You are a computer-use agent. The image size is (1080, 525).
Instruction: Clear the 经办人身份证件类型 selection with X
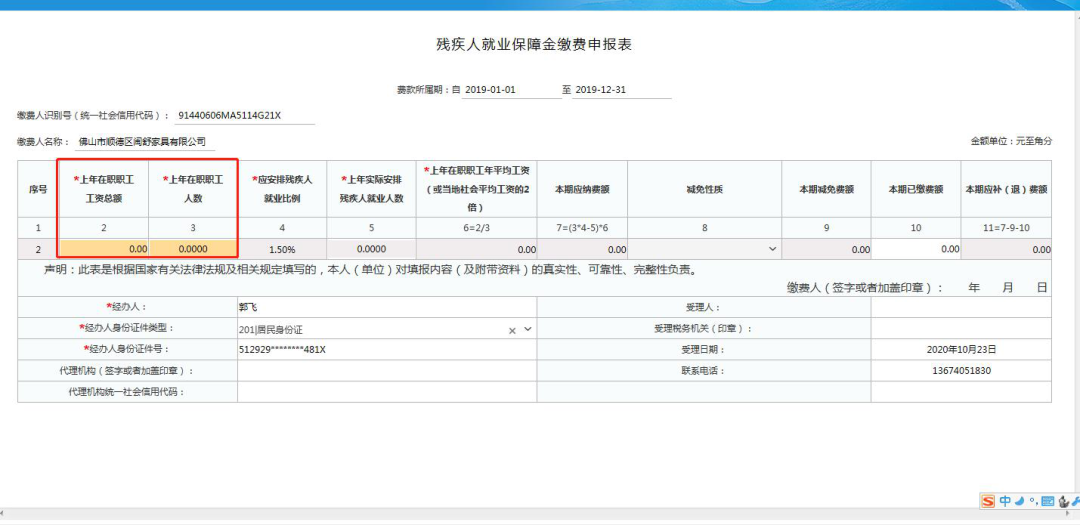[x=512, y=329]
